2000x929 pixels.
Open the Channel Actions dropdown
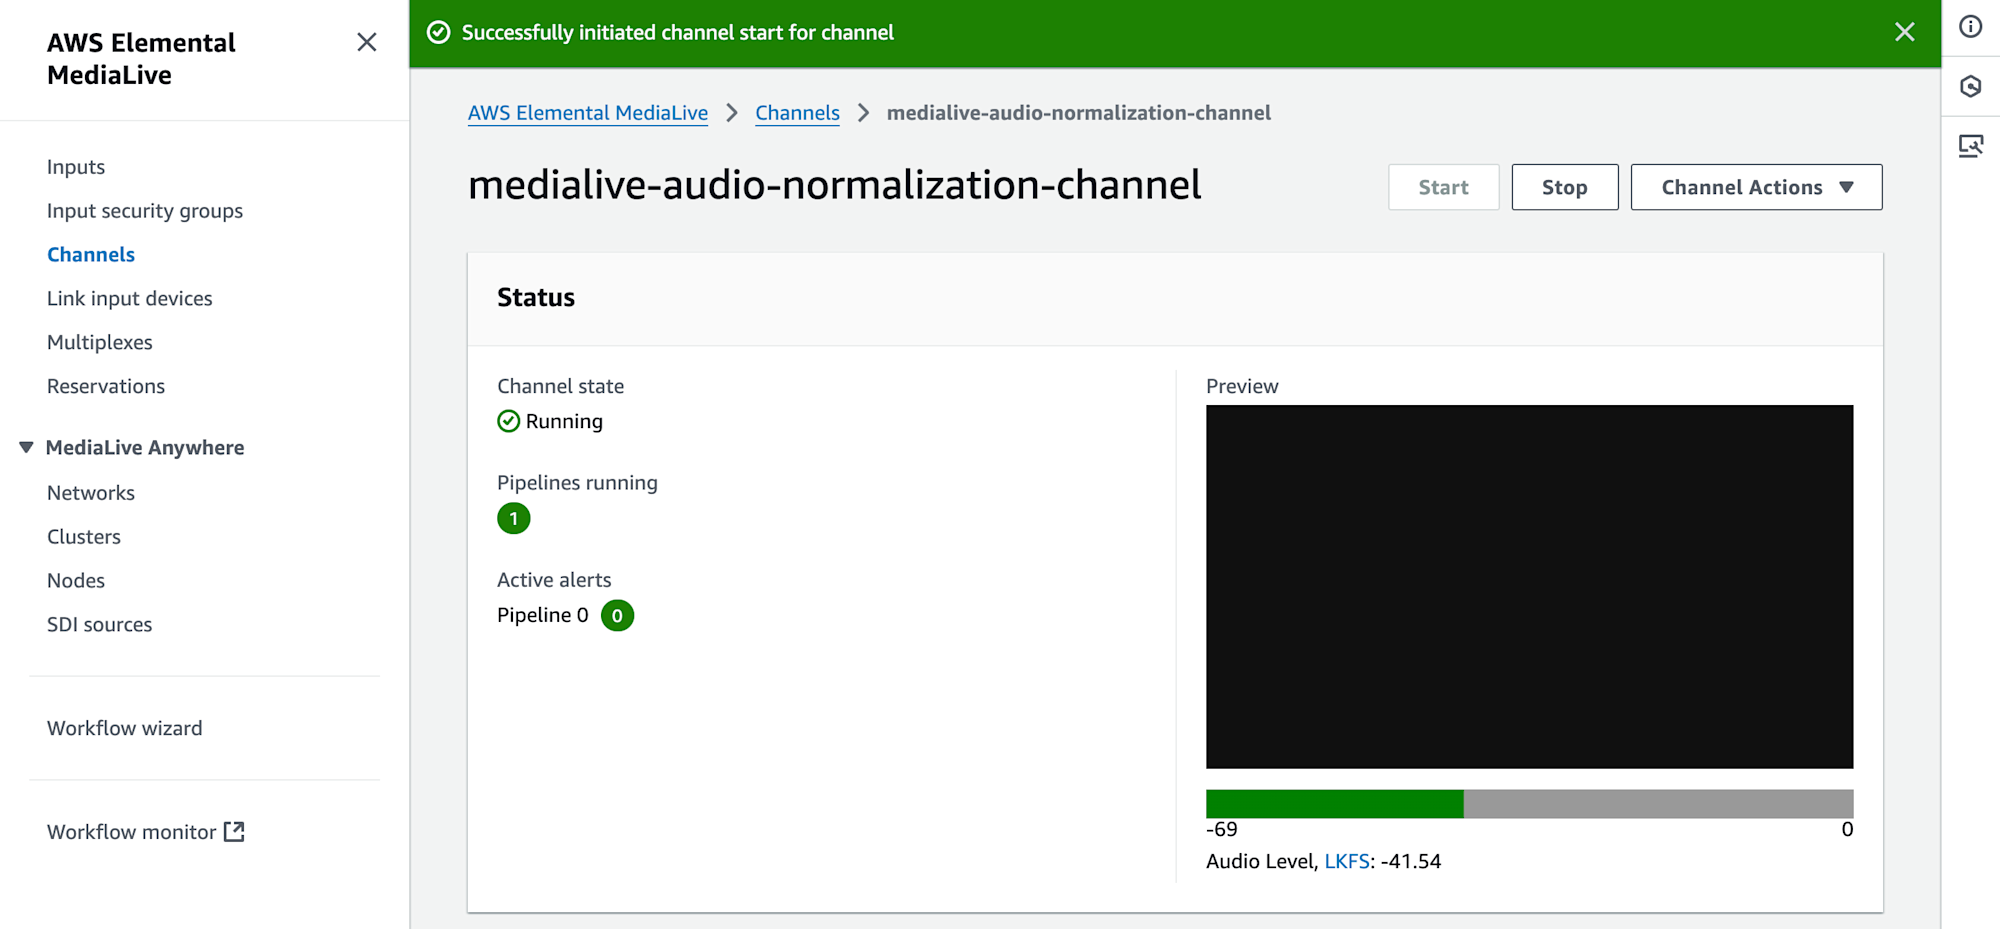click(1756, 187)
